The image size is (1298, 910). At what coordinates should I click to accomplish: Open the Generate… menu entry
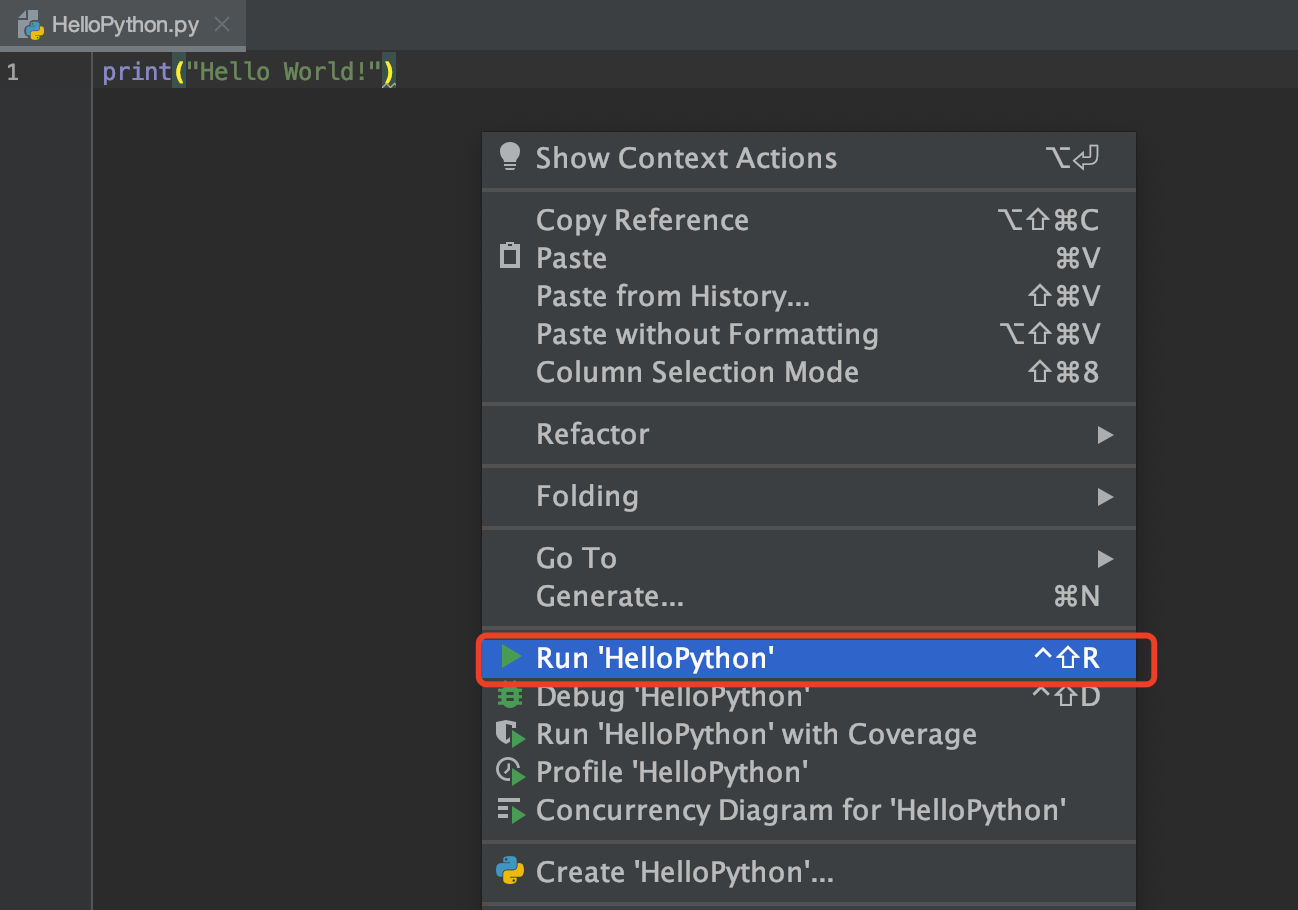click(x=809, y=596)
